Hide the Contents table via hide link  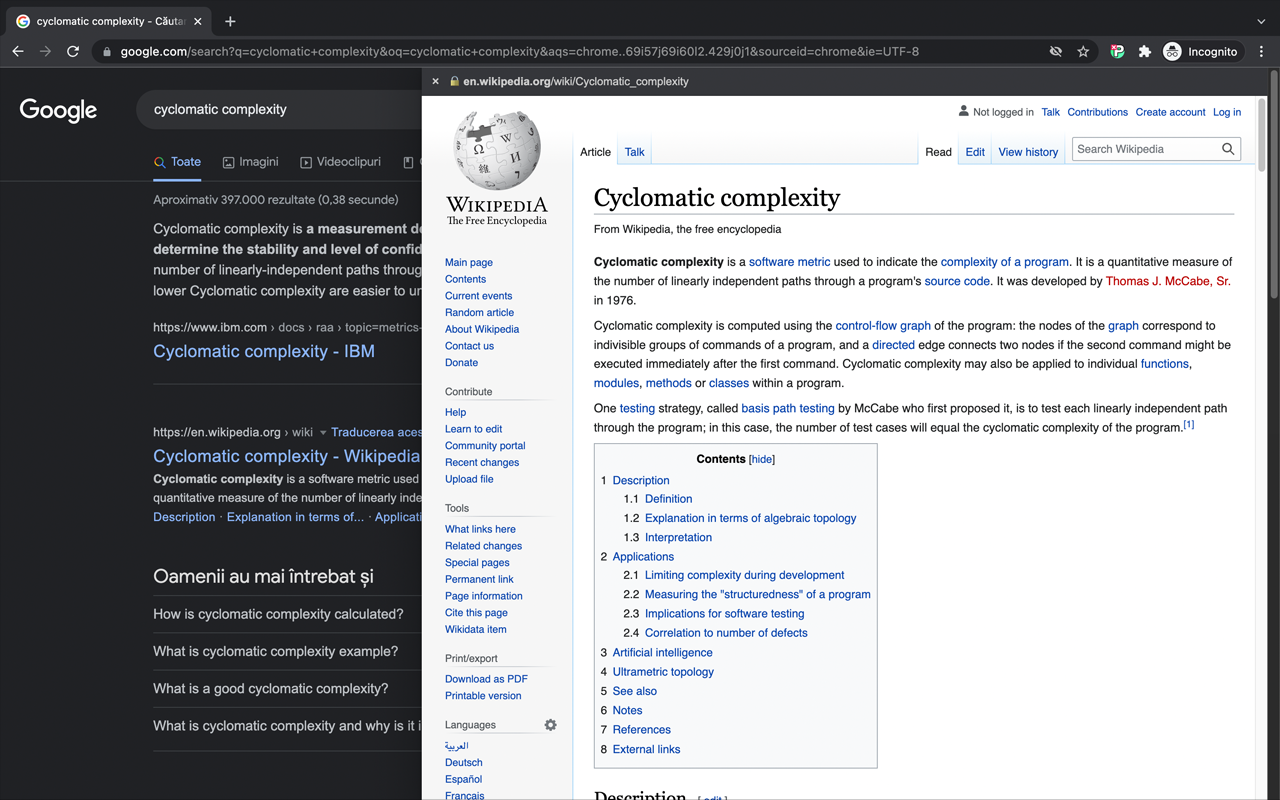click(762, 459)
